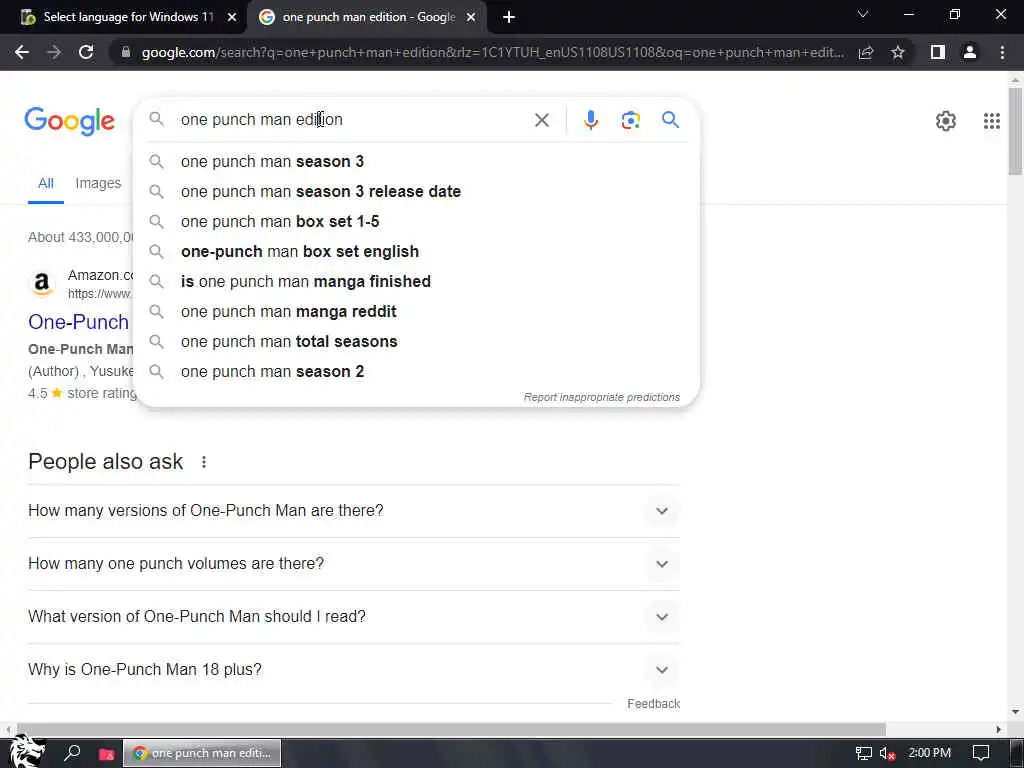Open Chrome three-dot menu
Screen dimensions: 1024x768
click(x=1002, y=52)
